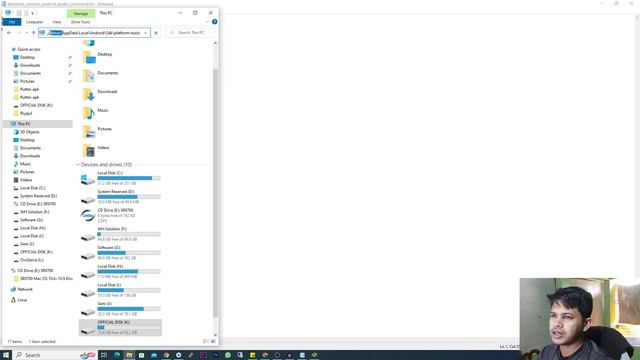Click the Gani (J:) usage bar

(129, 309)
